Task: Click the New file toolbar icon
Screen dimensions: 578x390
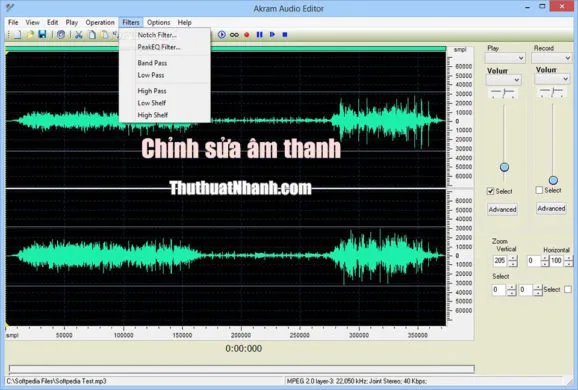Action: point(17,35)
